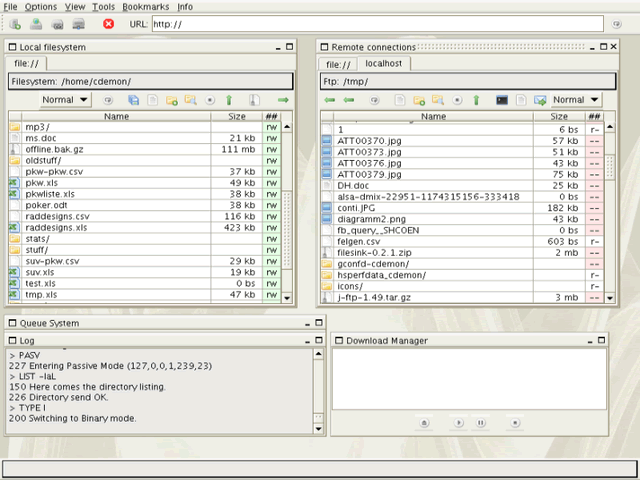Viewport: 640px width, 480px height.
Task: Open the Normal dropdown in Local filesystem
Action: (x=65, y=100)
